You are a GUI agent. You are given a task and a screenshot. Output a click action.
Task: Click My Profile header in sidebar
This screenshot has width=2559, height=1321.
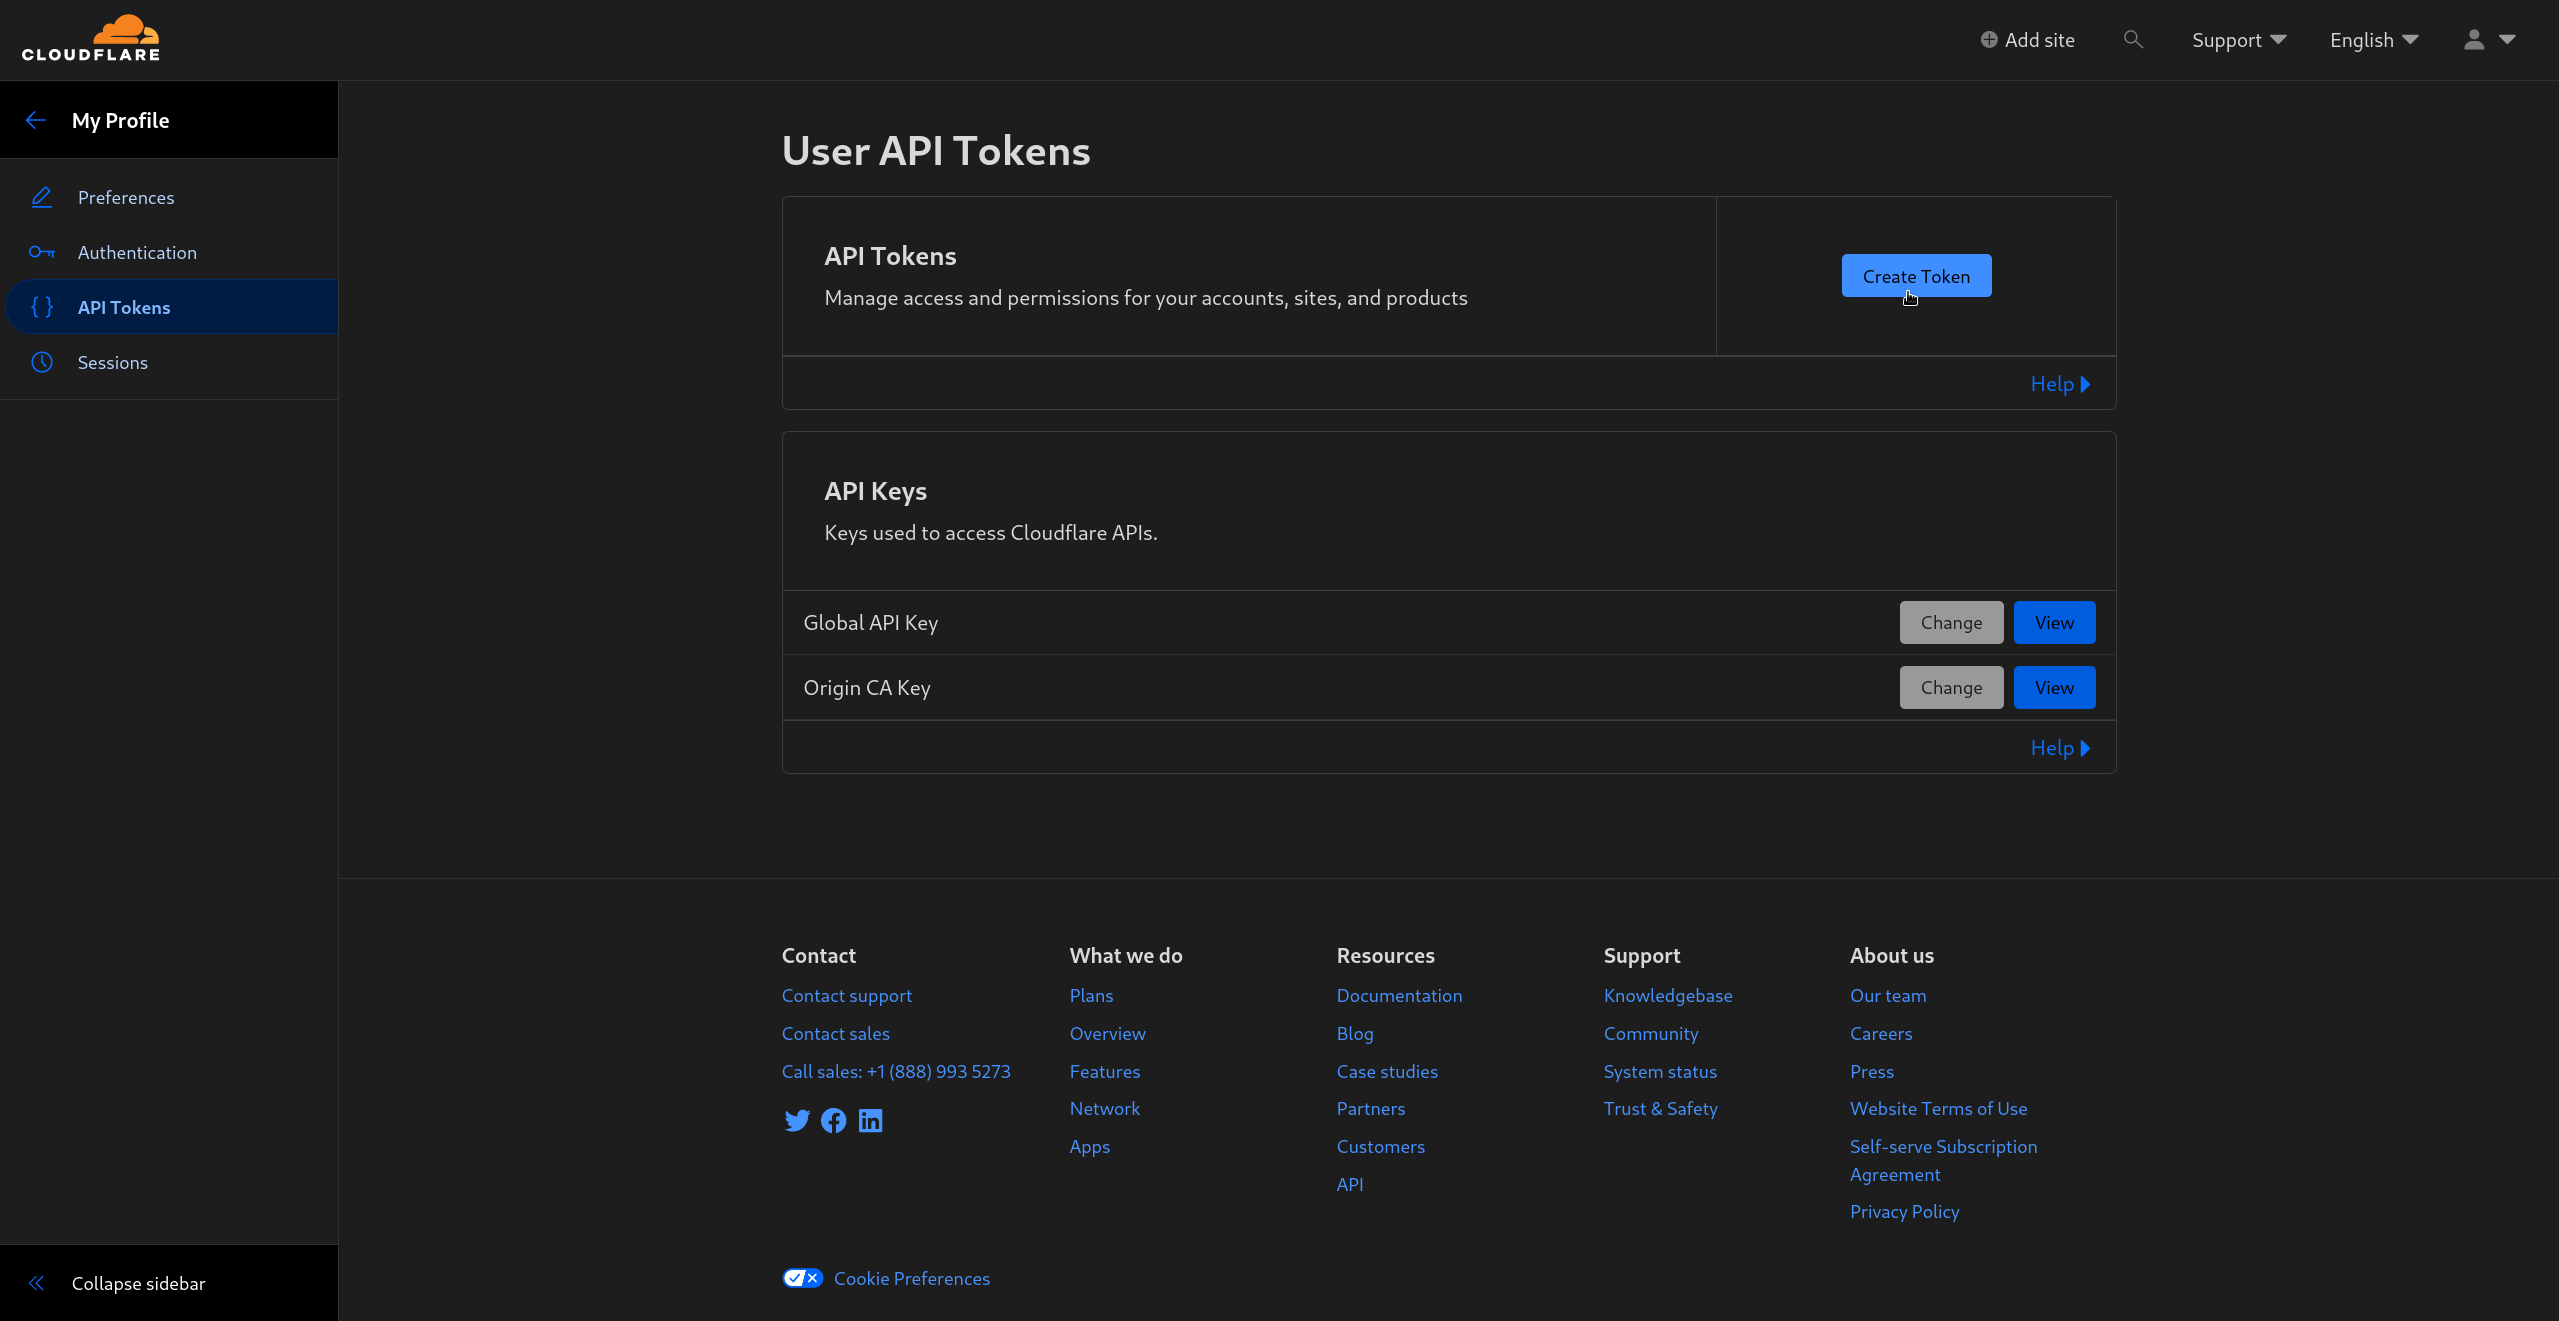pyautogui.click(x=121, y=120)
